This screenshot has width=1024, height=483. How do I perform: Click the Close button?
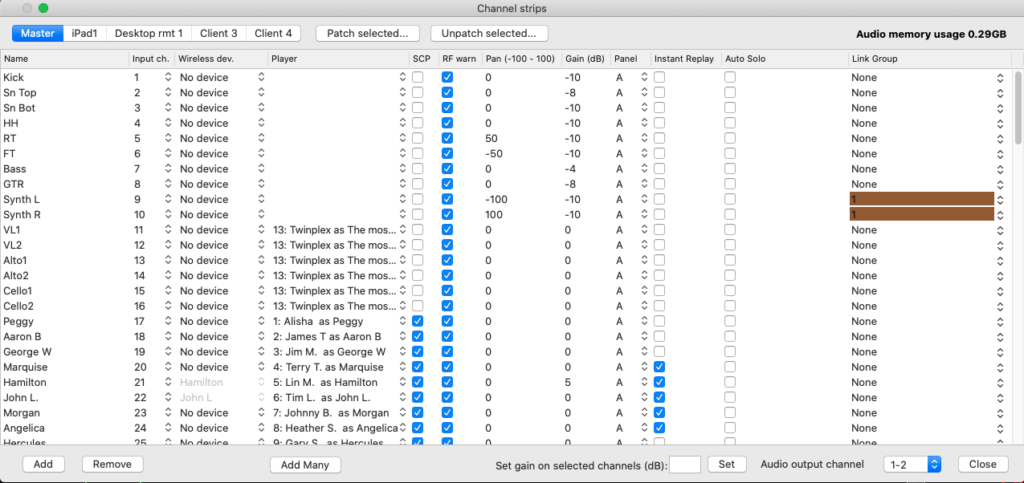(x=982, y=464)
